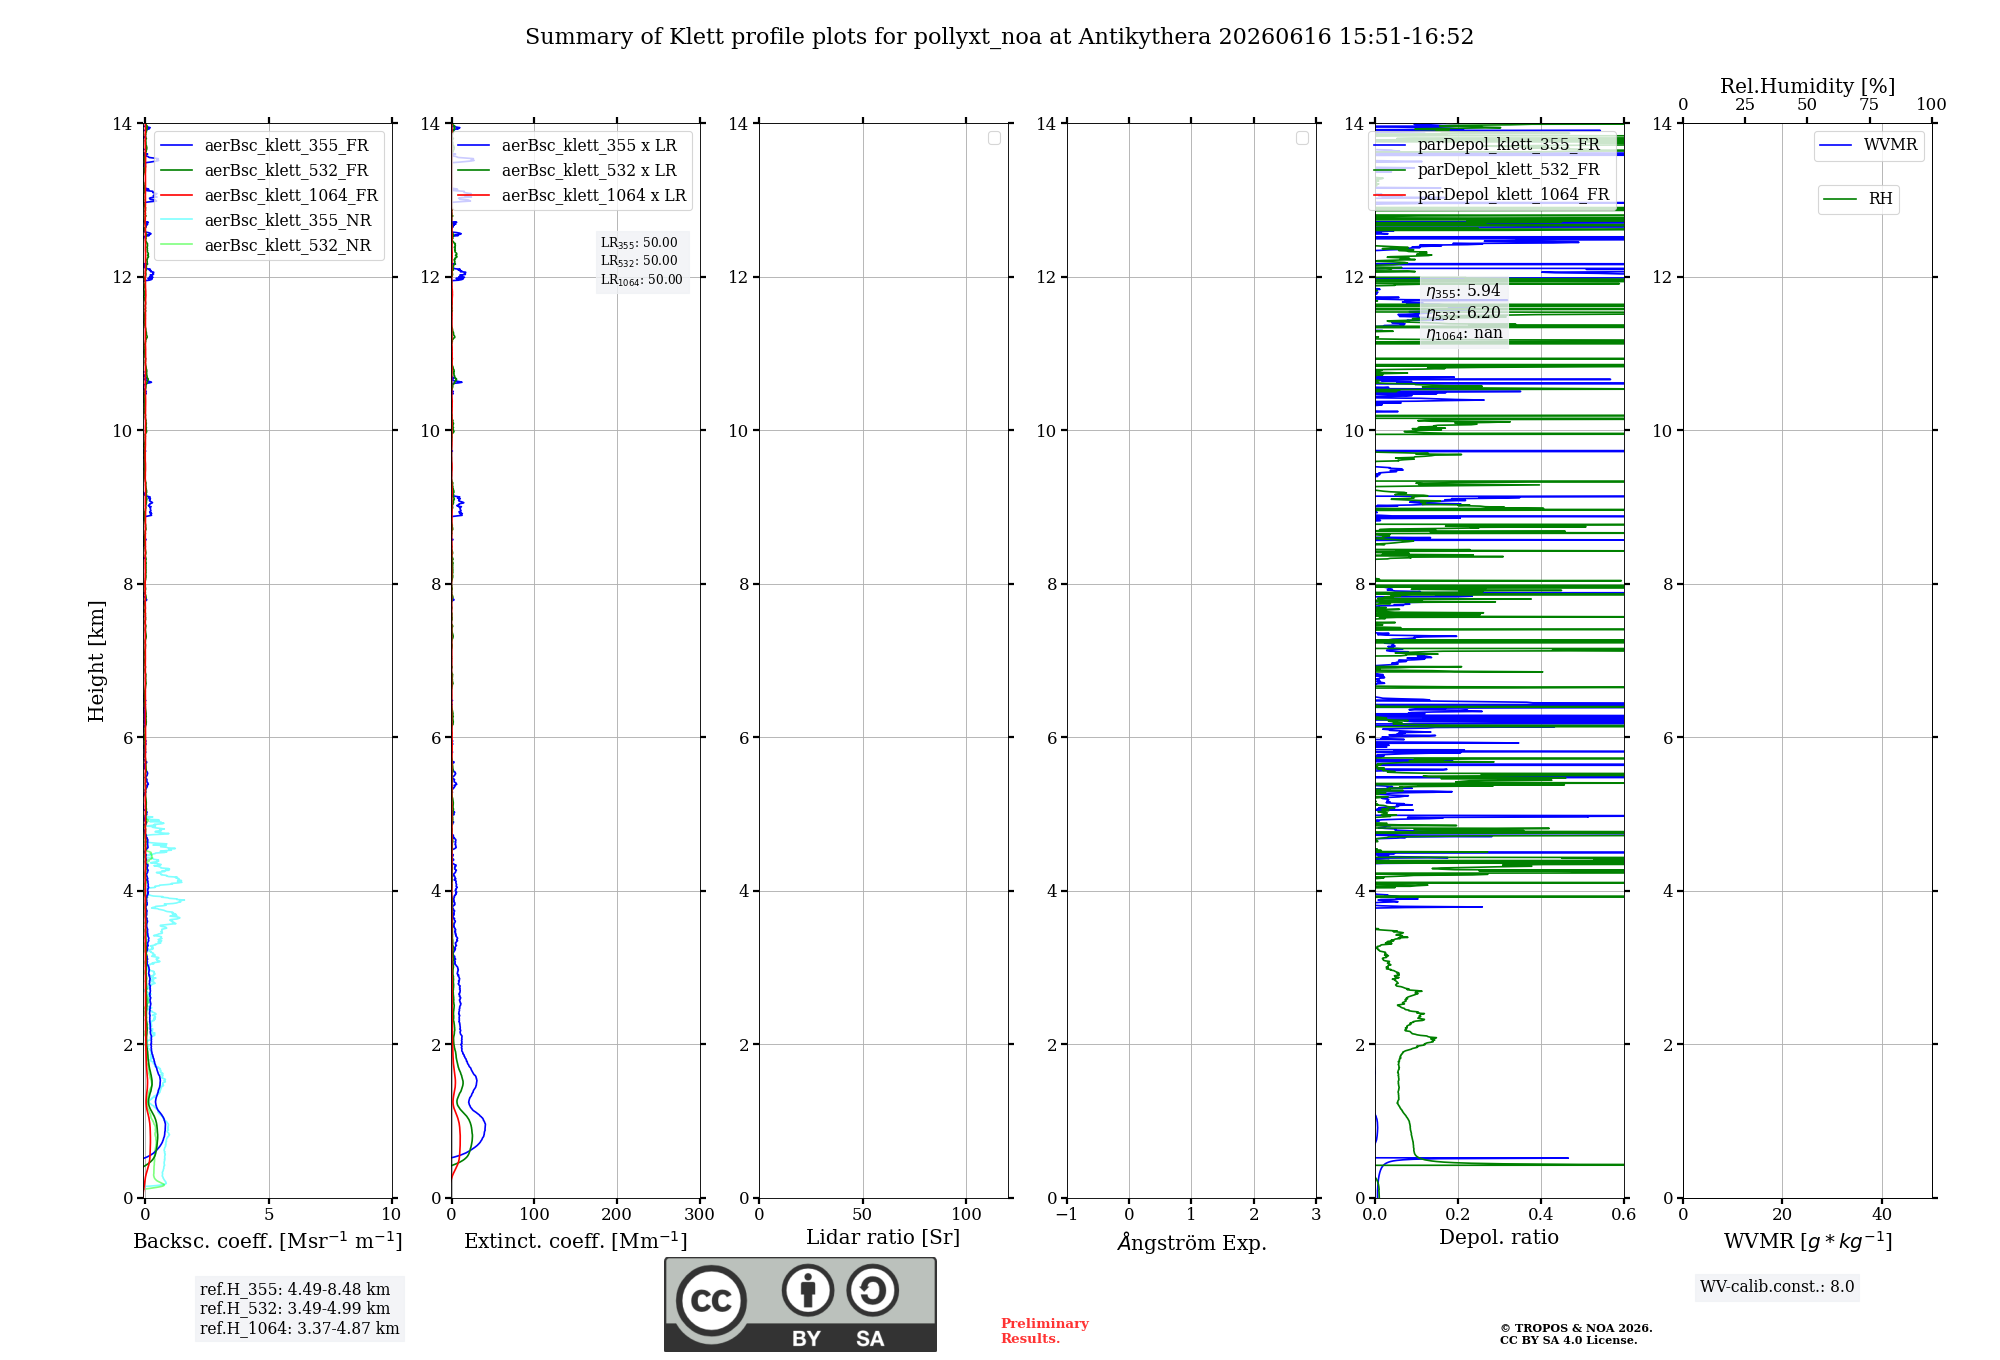The image size is (2000, 1360).
Task: Click the Extinct. coeff. axis label
Action: pyautogui.click(x=576, y=1241)
